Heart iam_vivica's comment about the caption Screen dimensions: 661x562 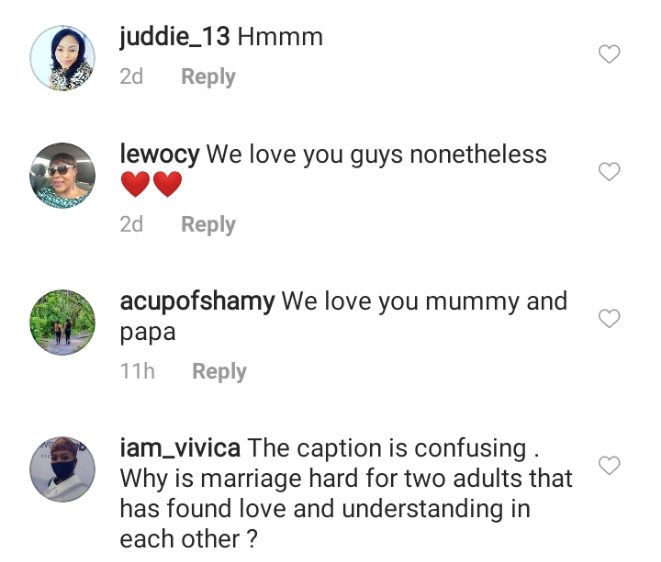pos(609,465)
